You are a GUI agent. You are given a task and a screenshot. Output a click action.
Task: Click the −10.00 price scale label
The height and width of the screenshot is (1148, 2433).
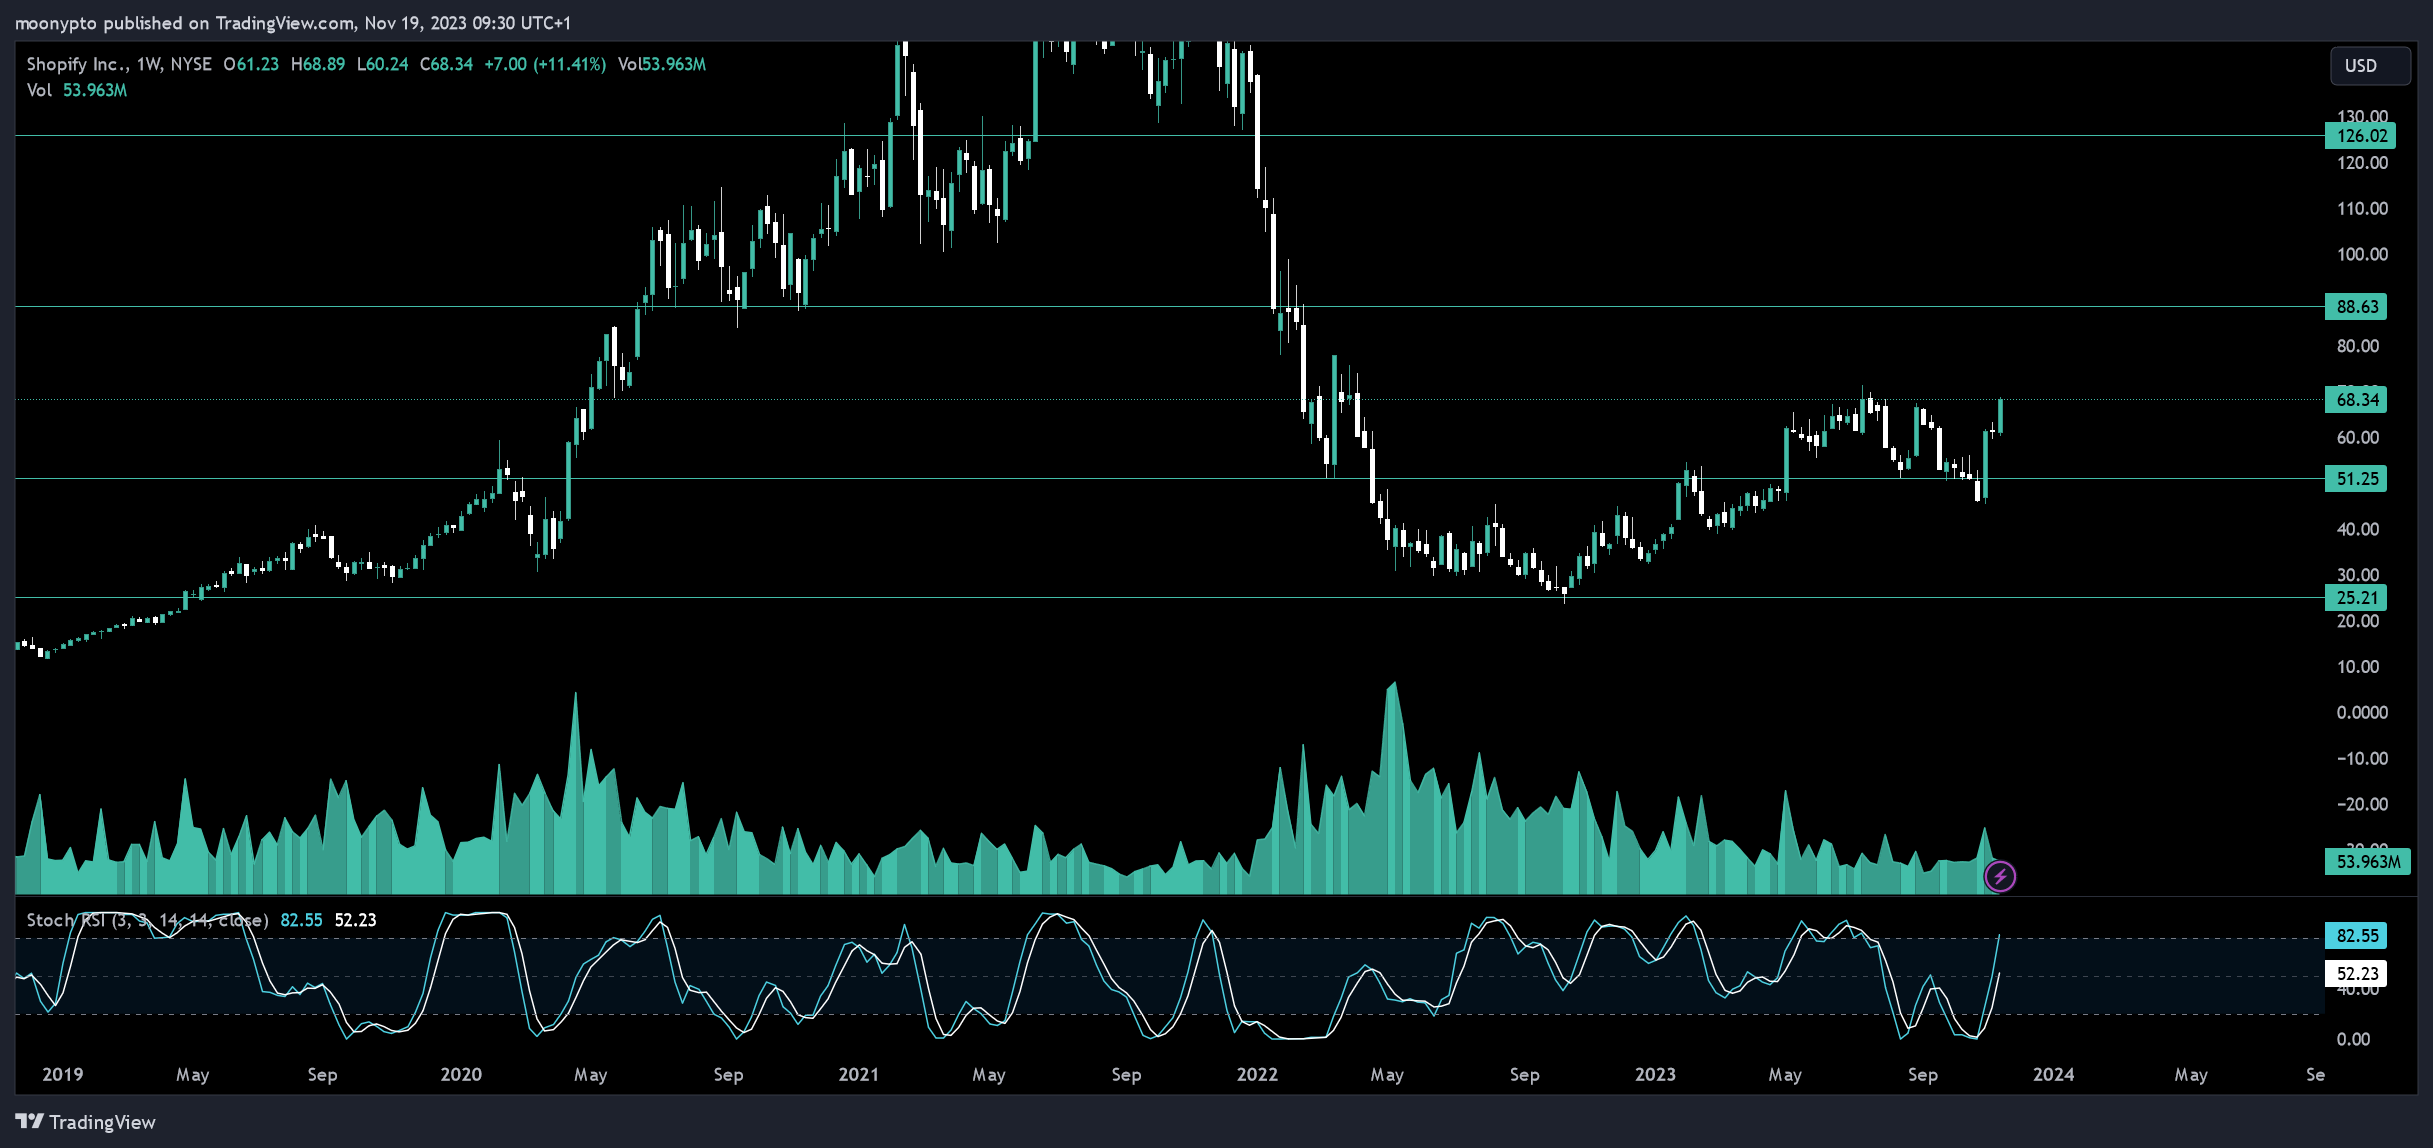tap(2362, 759)
